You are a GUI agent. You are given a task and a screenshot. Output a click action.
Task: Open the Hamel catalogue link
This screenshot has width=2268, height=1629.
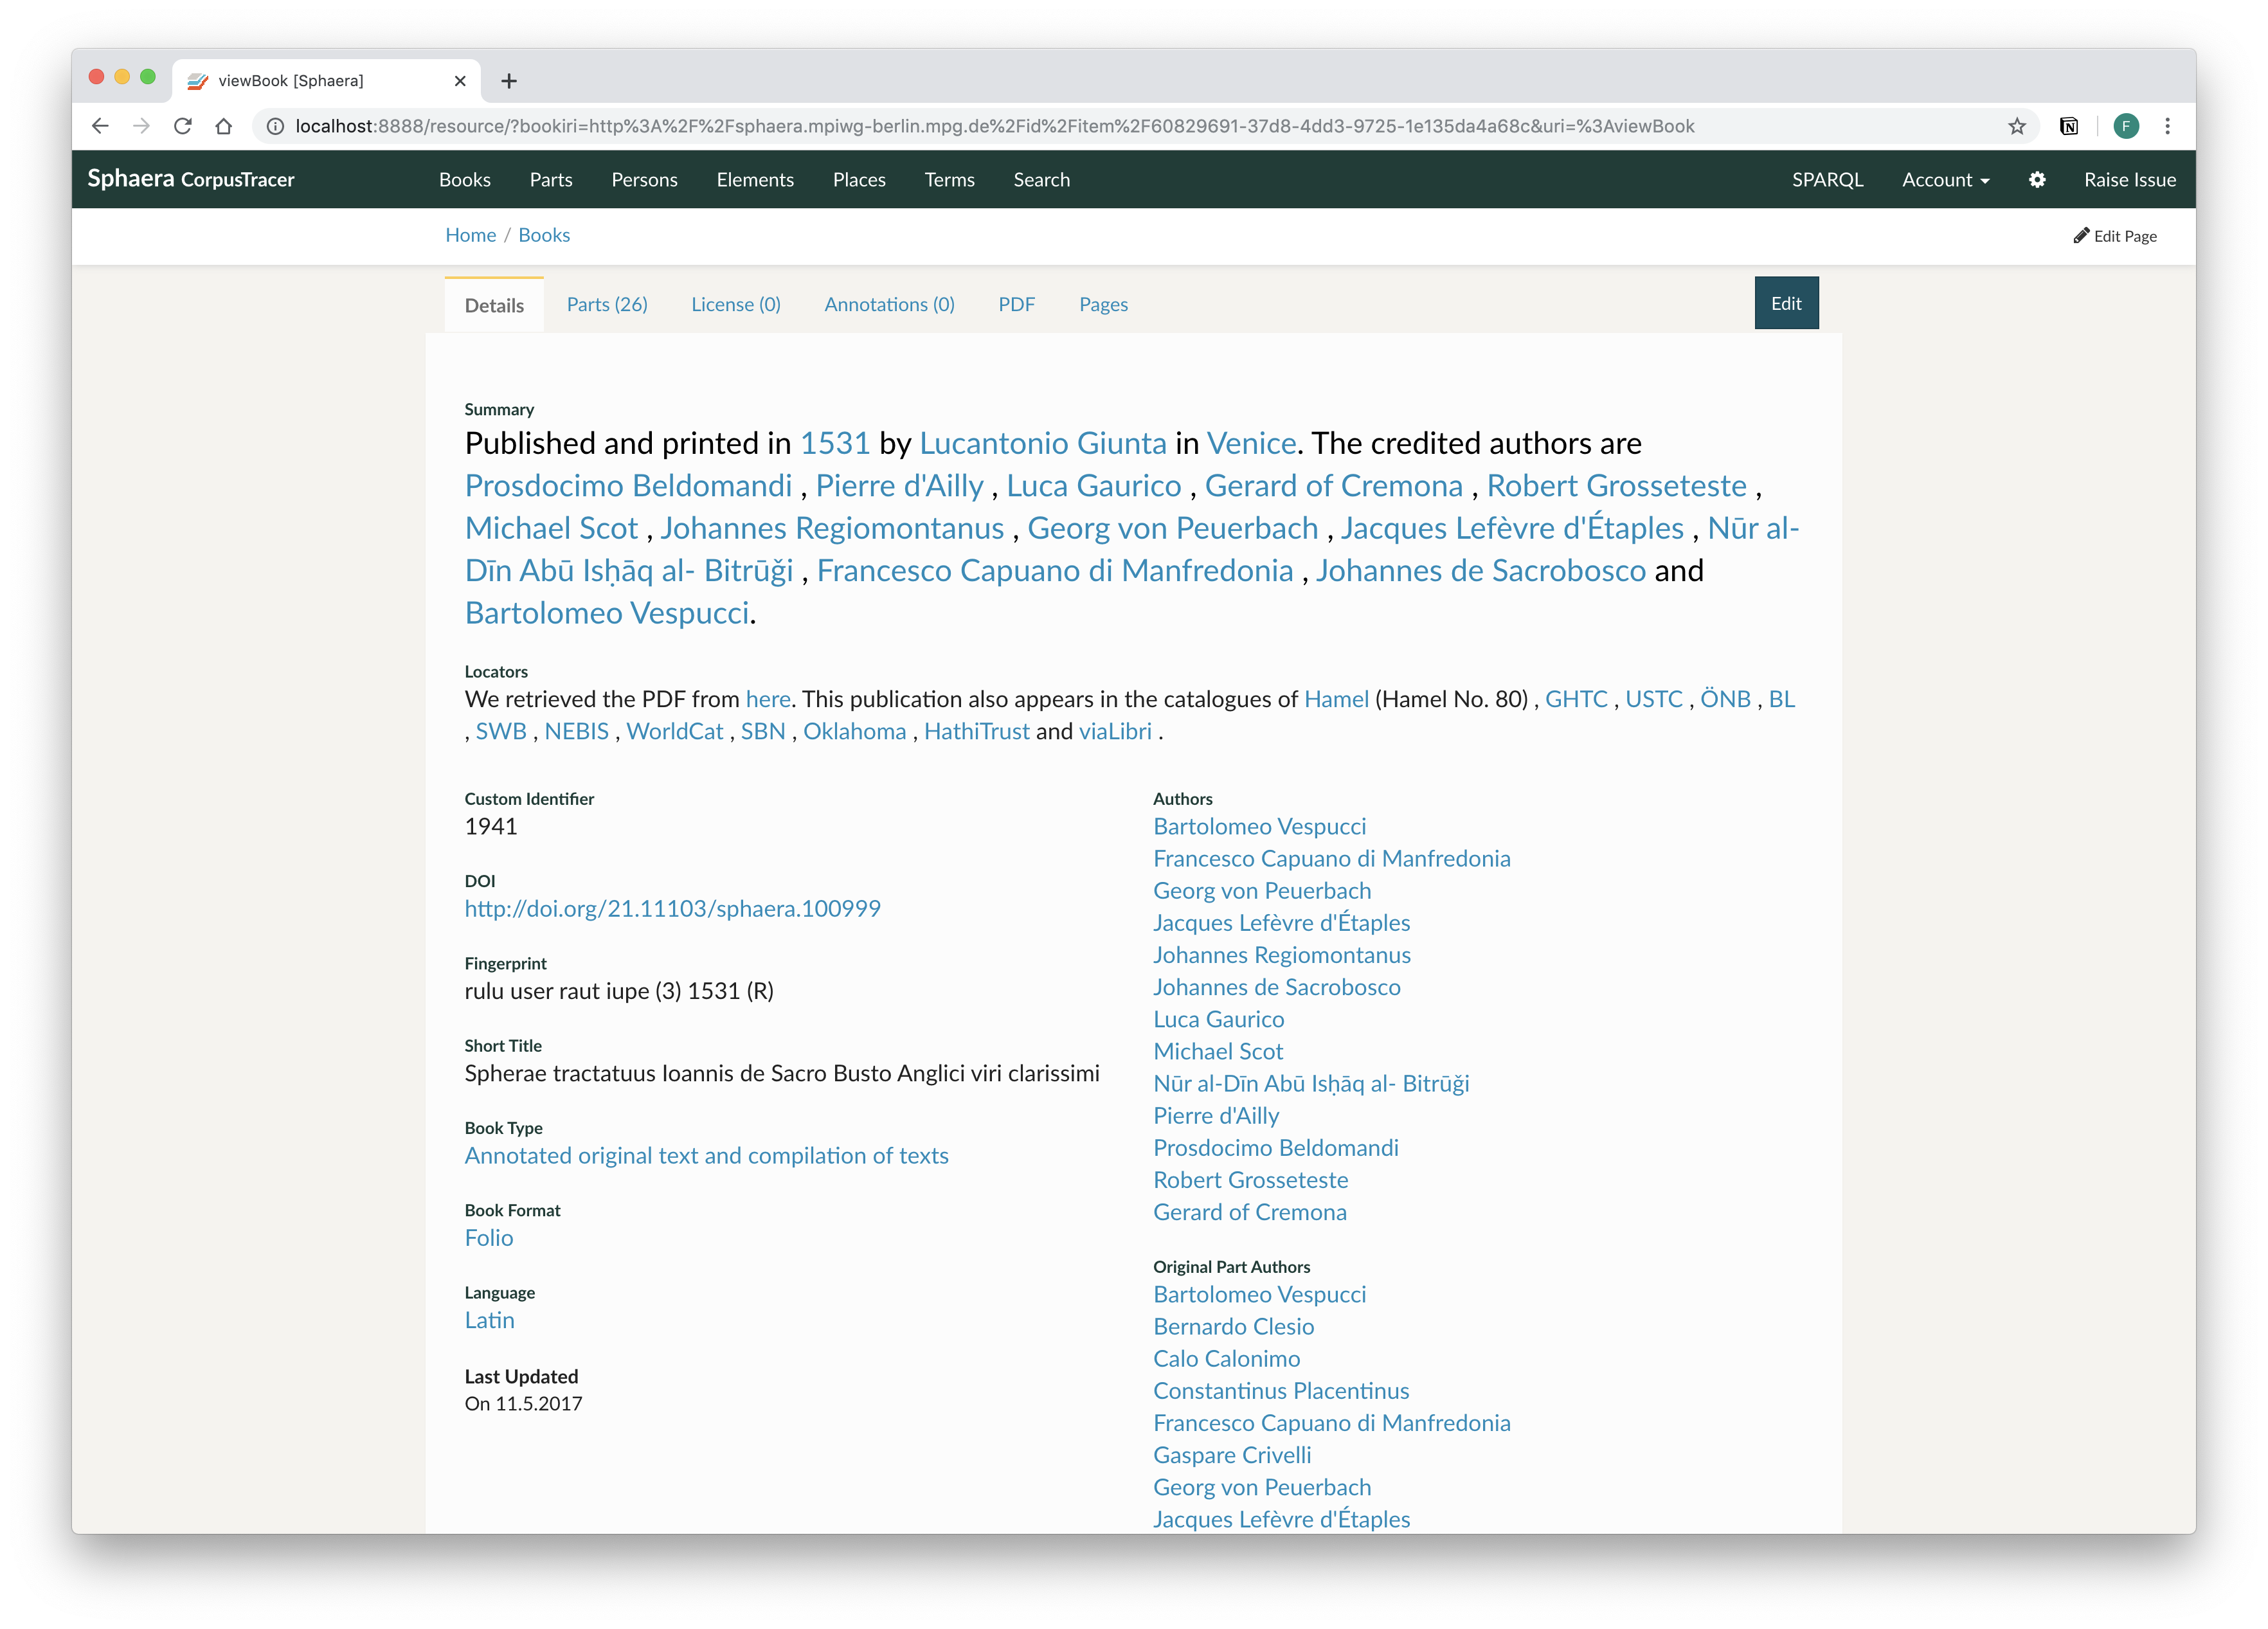point(1336,699)
